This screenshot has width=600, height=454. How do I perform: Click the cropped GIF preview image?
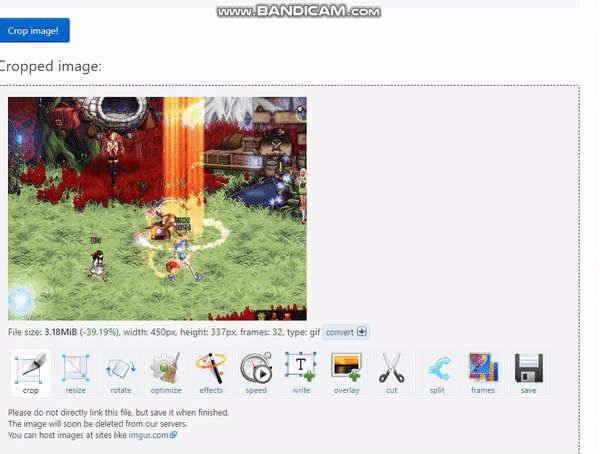157,208
